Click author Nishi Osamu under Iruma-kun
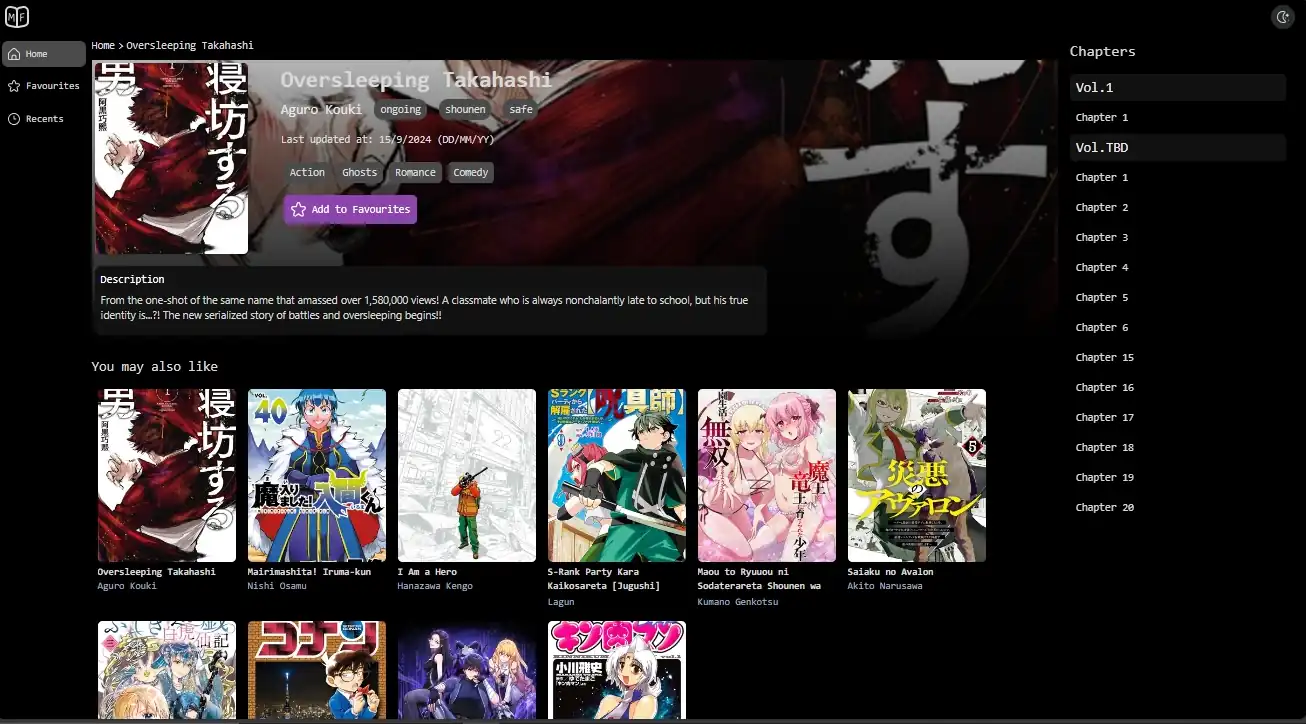This screenshot has width=1306, height=724. 277,586
